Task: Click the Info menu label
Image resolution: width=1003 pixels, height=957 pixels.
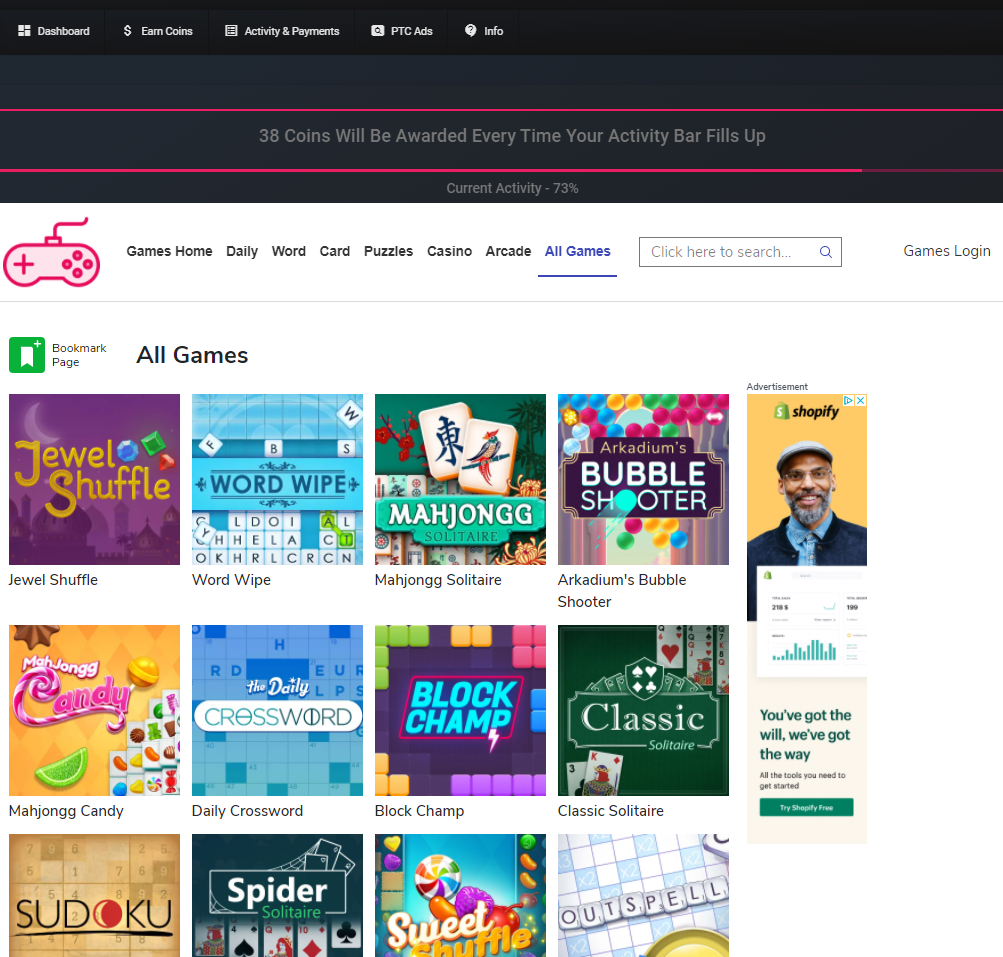Action: 493,31
